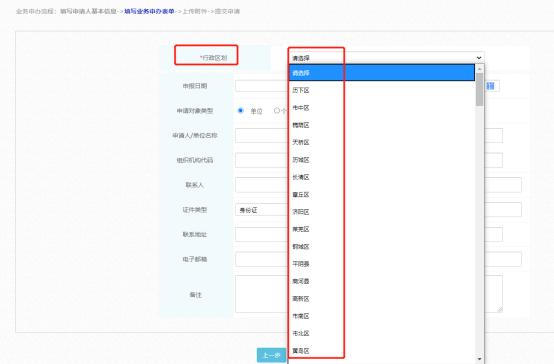The width and height of the screenshot is (554, 364).
Task: Click the 上一步 button
Action: (x=271, y=355)
